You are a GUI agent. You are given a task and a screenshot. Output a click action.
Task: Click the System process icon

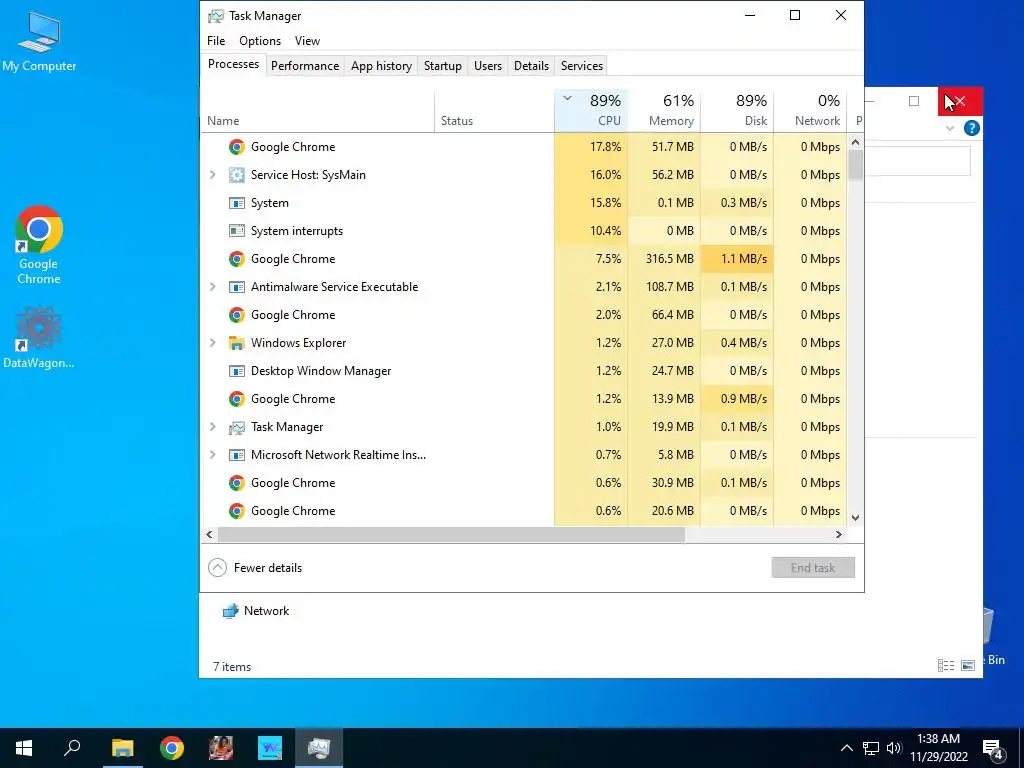coord(236,203)
